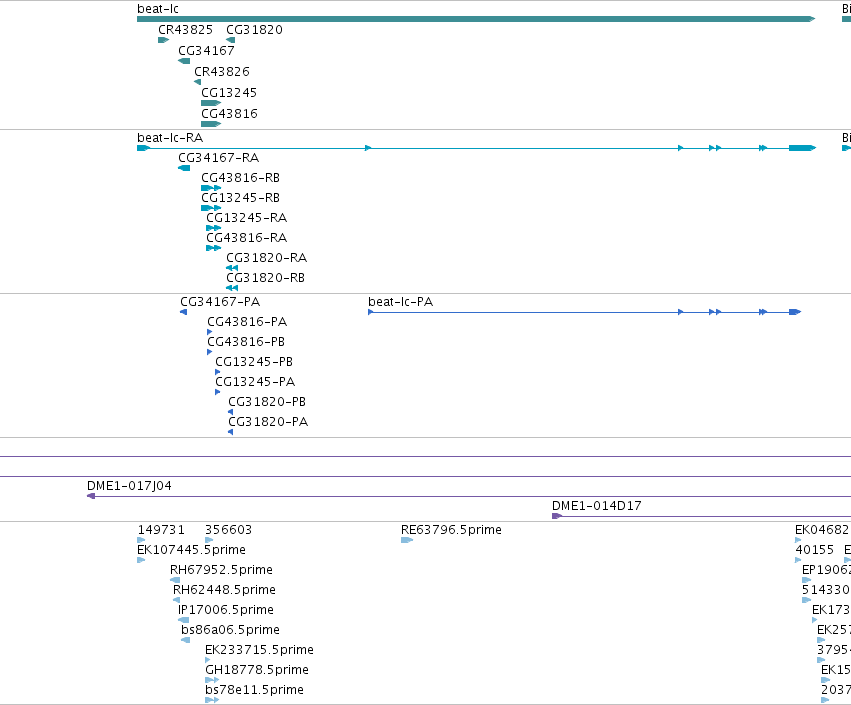
Task: Select the DME1-017J04 clone arrow end
Action: pos(91,496)
